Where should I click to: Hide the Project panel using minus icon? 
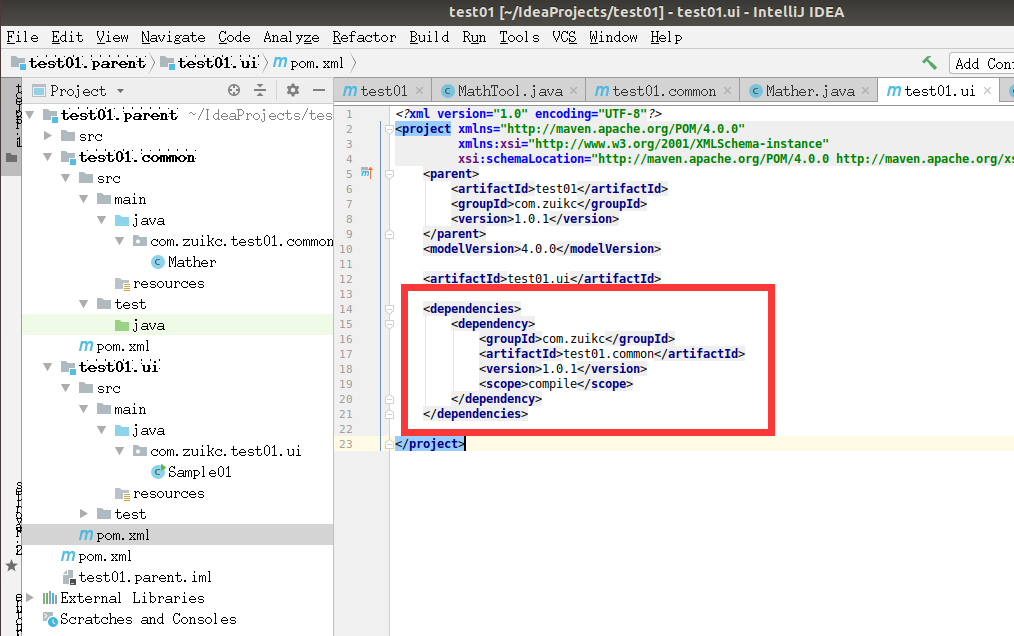[x=318, y=91]
